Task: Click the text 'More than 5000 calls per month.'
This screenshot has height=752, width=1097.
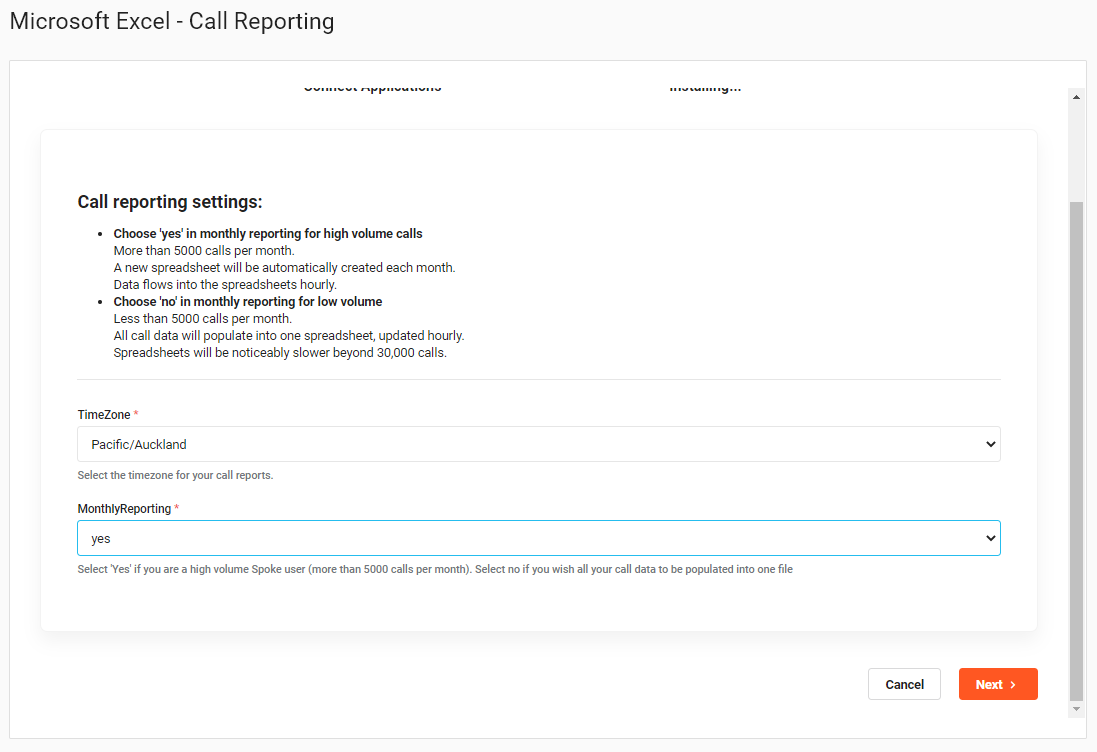Action: pos(204,250)
